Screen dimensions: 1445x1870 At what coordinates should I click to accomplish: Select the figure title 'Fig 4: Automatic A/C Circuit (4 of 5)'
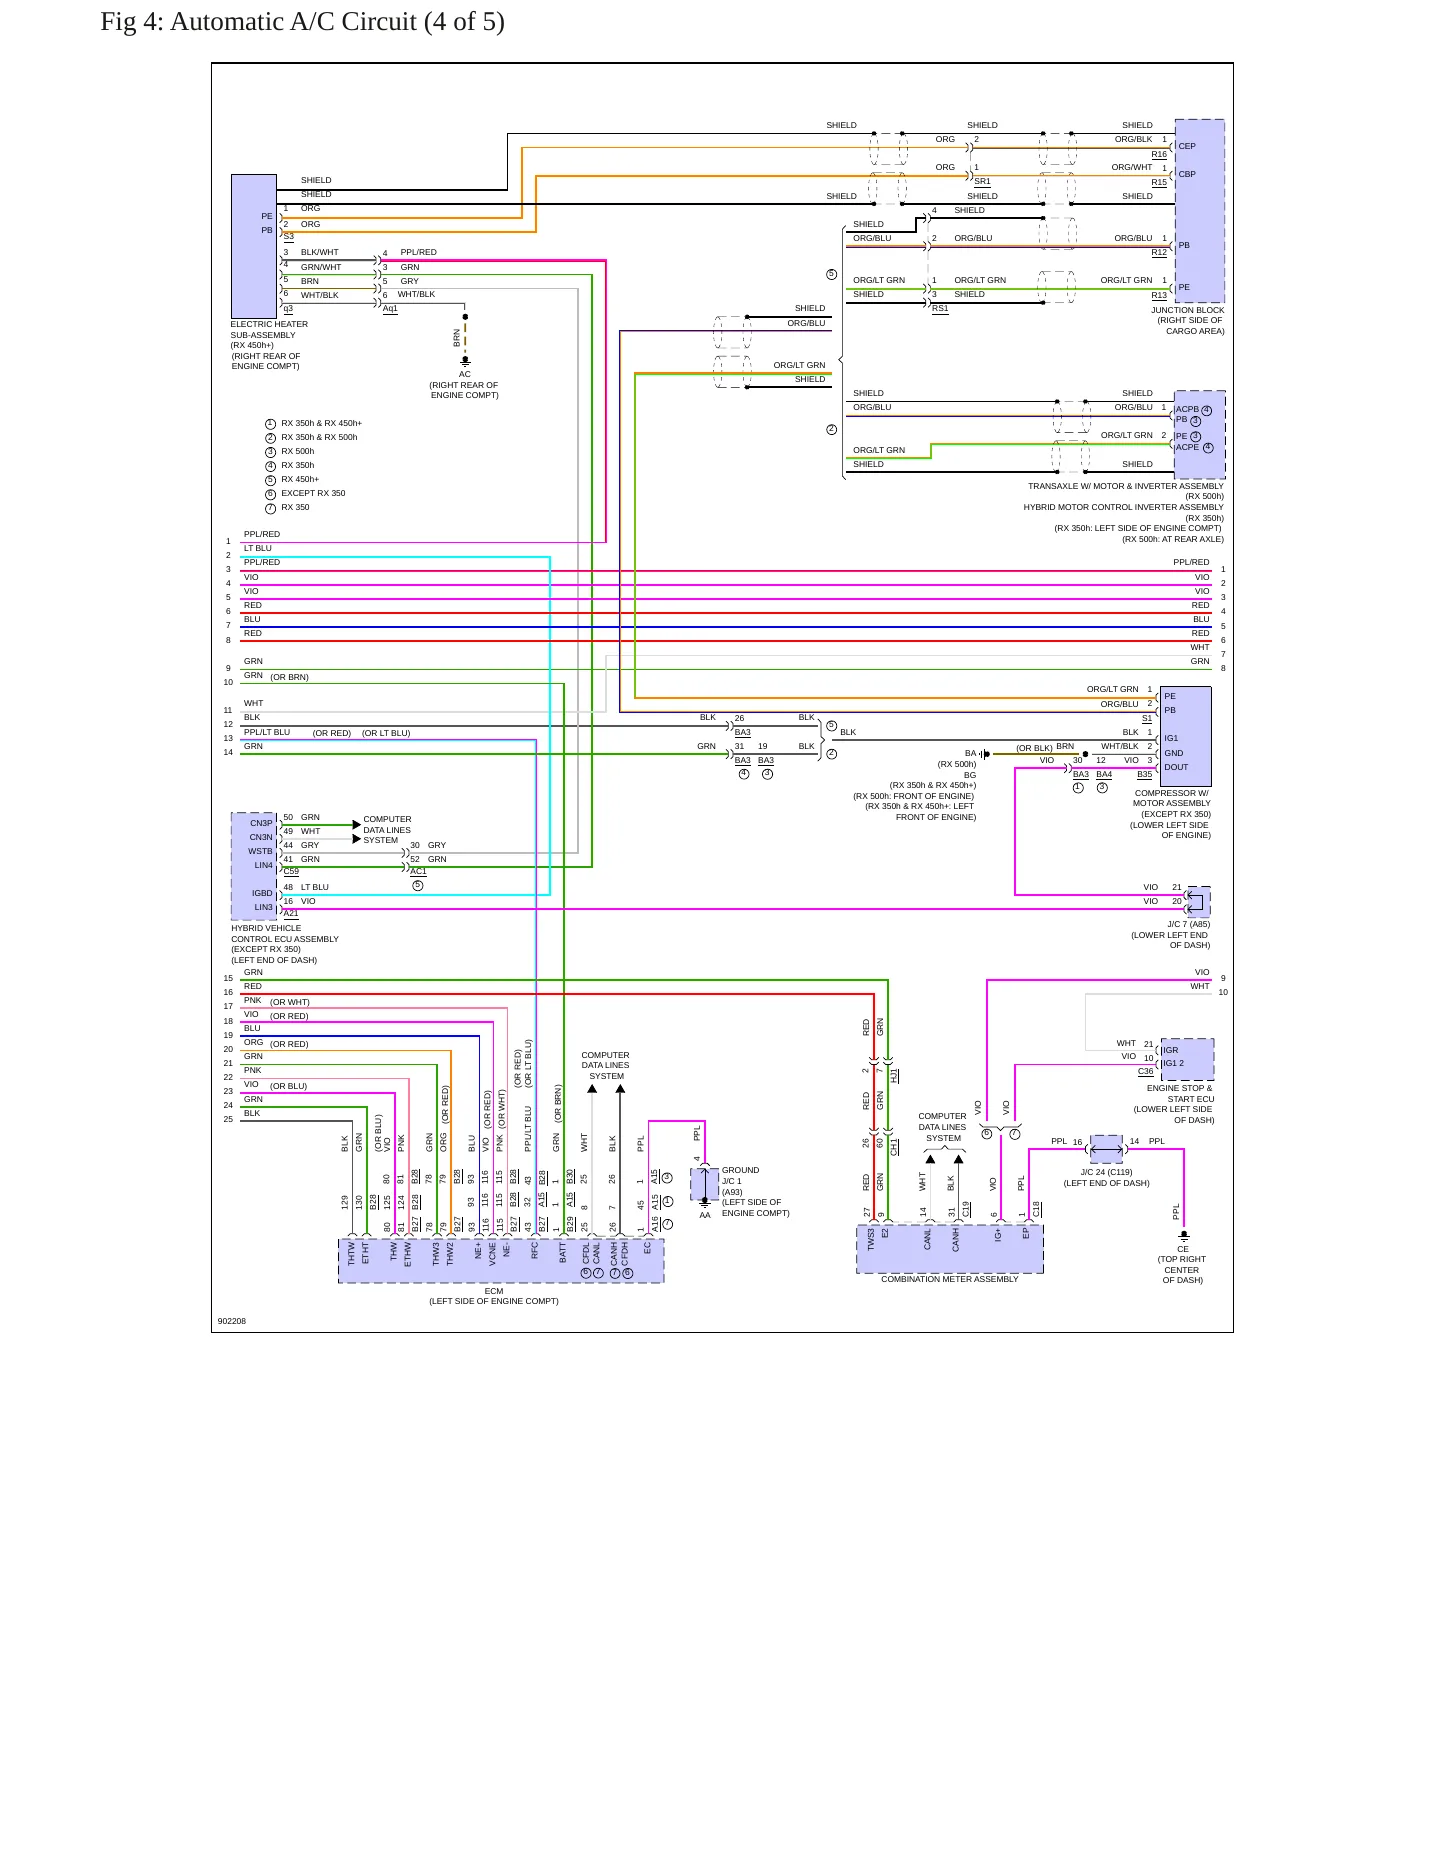[302, 22]
